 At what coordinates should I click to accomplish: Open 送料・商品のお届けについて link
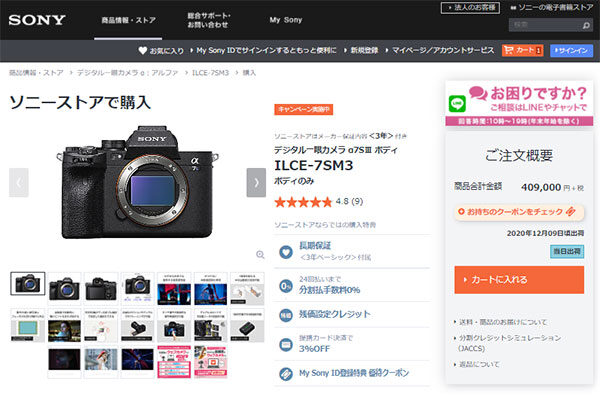coord(502,322)
